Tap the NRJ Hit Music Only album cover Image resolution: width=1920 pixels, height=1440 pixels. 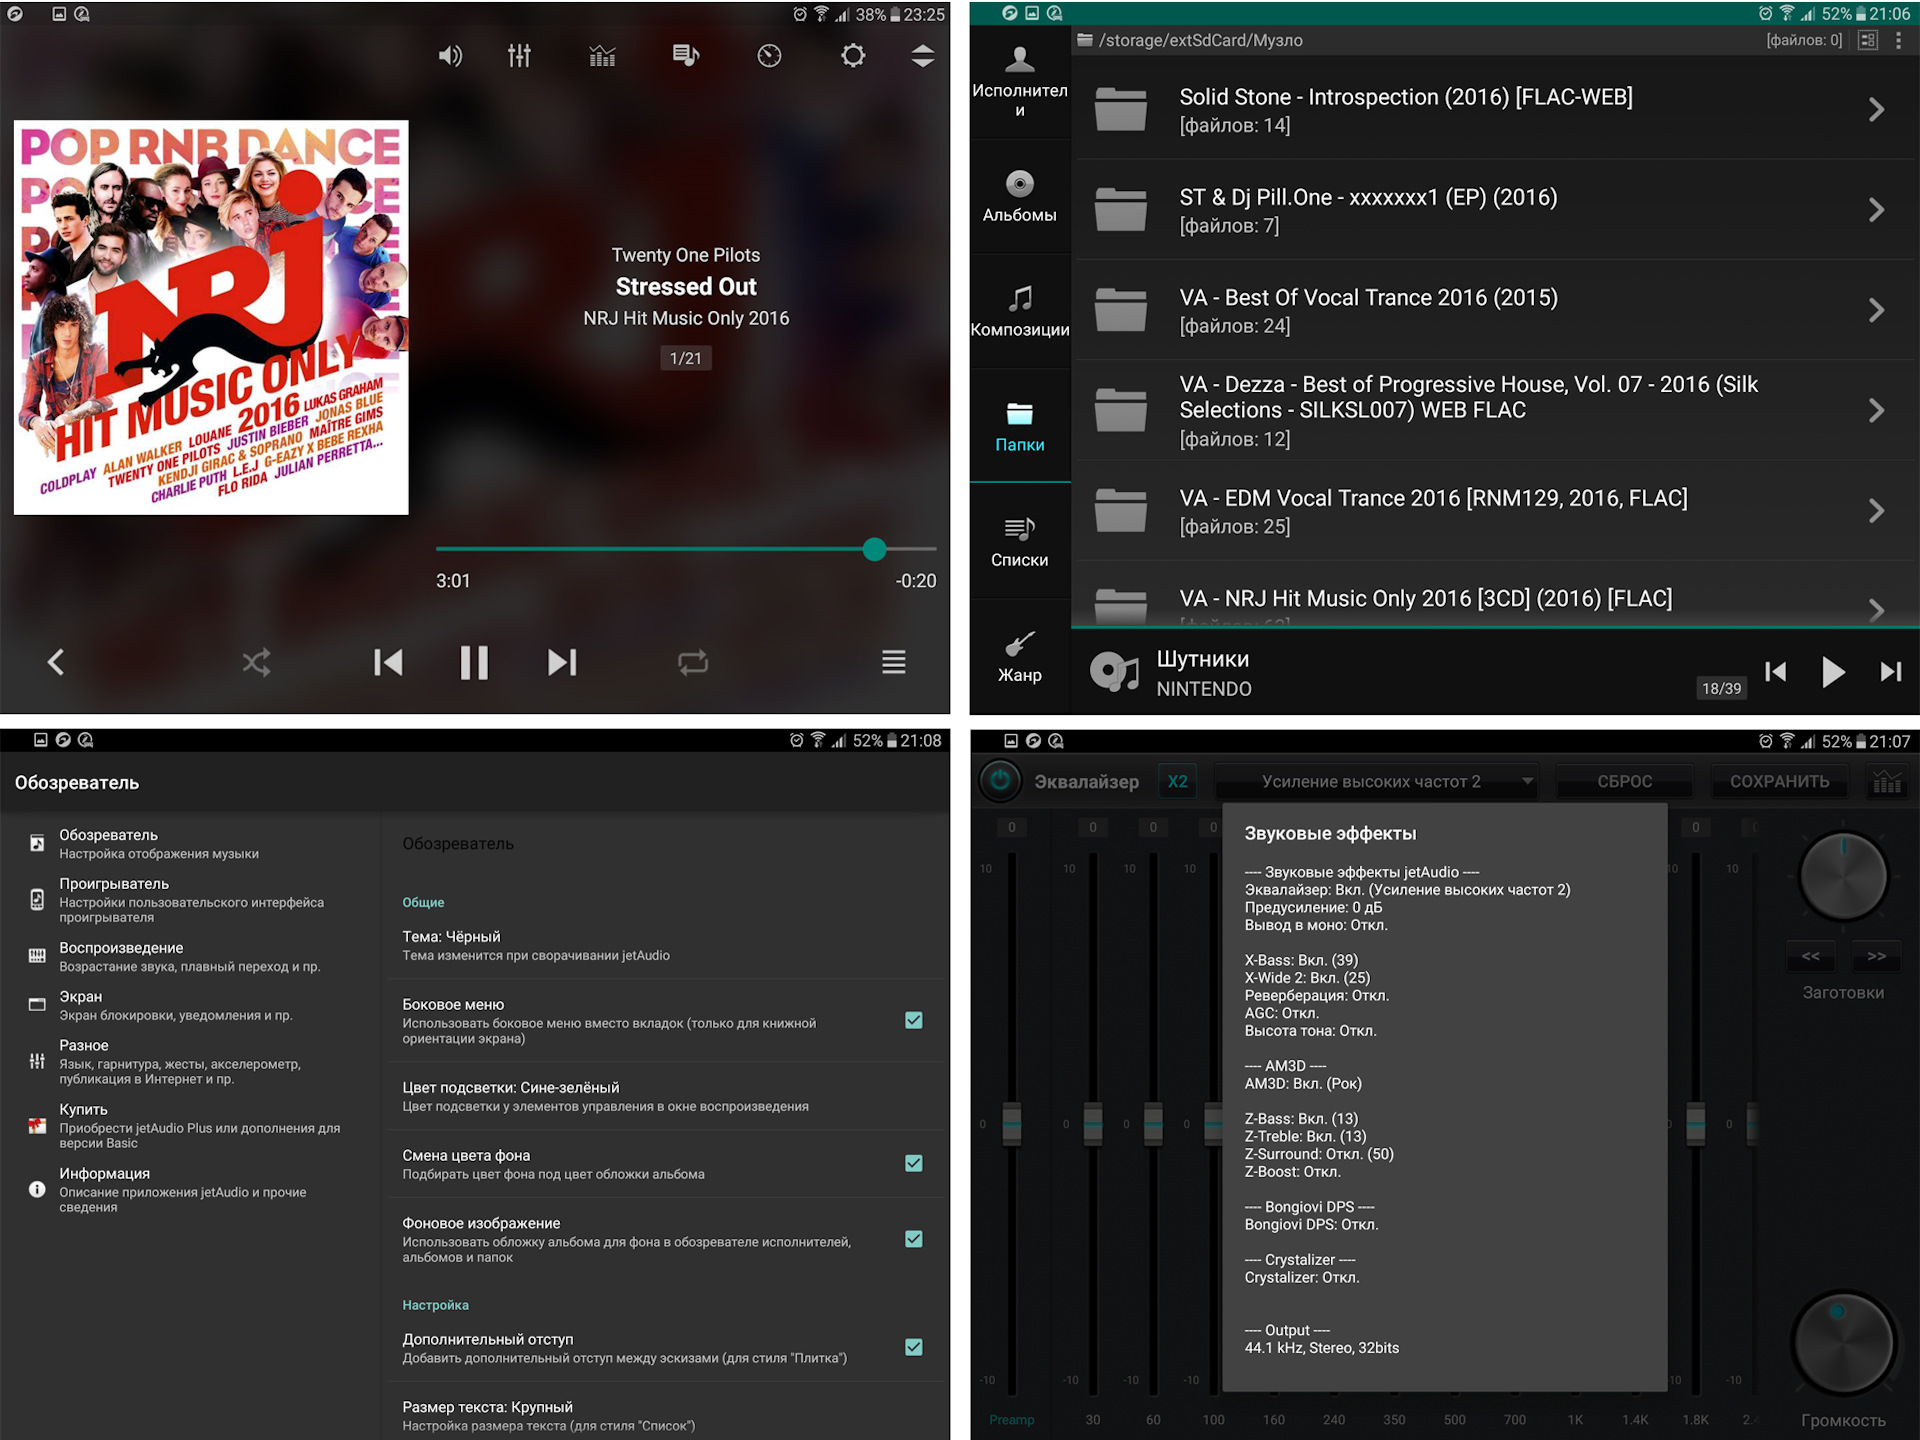(x=211, y=318)
